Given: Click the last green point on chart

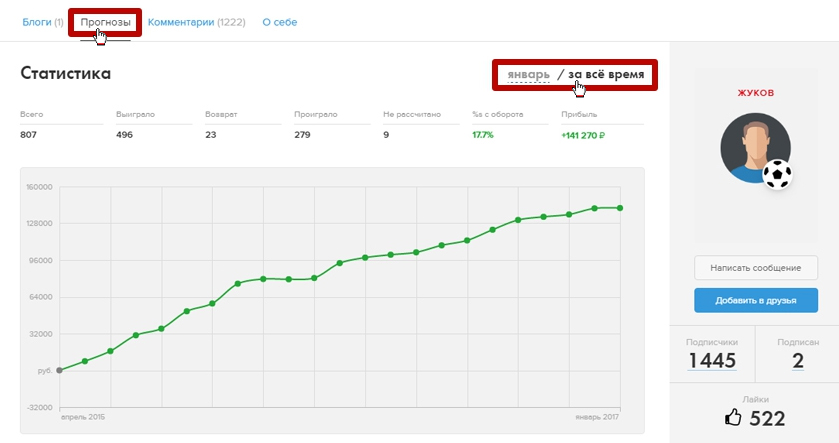Looking at the screenshot, I should point(620,208).
